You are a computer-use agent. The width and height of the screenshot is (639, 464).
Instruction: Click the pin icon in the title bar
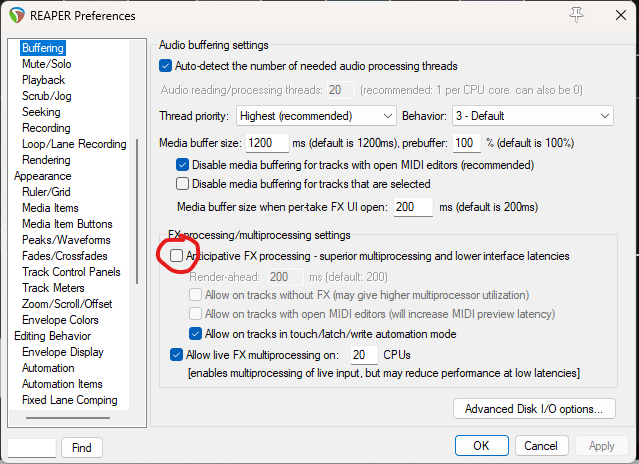point(575,14)
